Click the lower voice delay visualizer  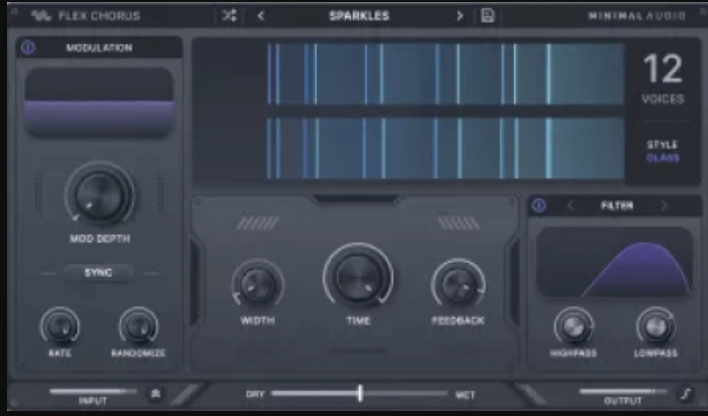pyautogui.click(x=446, y=148)
